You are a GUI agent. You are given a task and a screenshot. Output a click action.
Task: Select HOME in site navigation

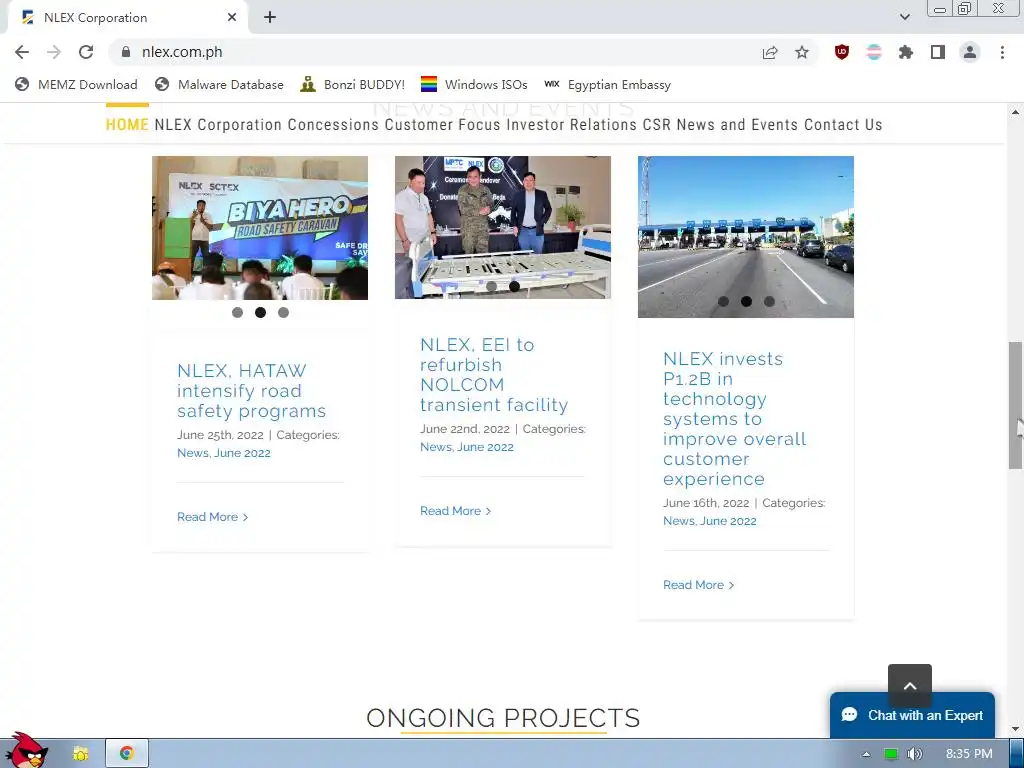[127, 124]
